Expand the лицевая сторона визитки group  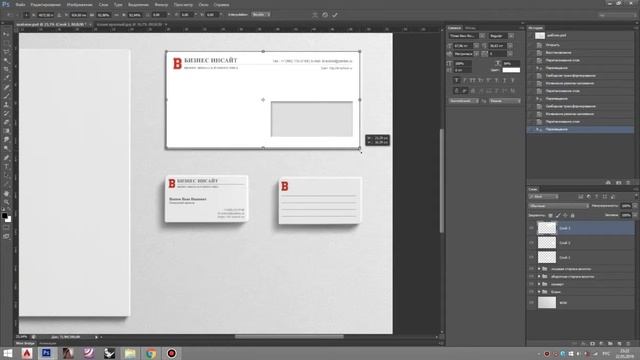click(x=539, y=269)
